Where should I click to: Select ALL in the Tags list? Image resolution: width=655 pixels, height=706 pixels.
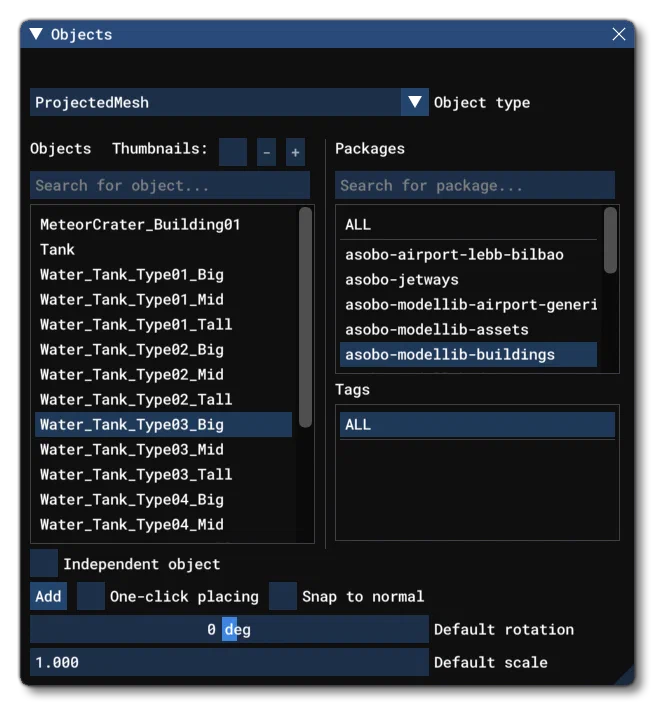pos(477,424)
